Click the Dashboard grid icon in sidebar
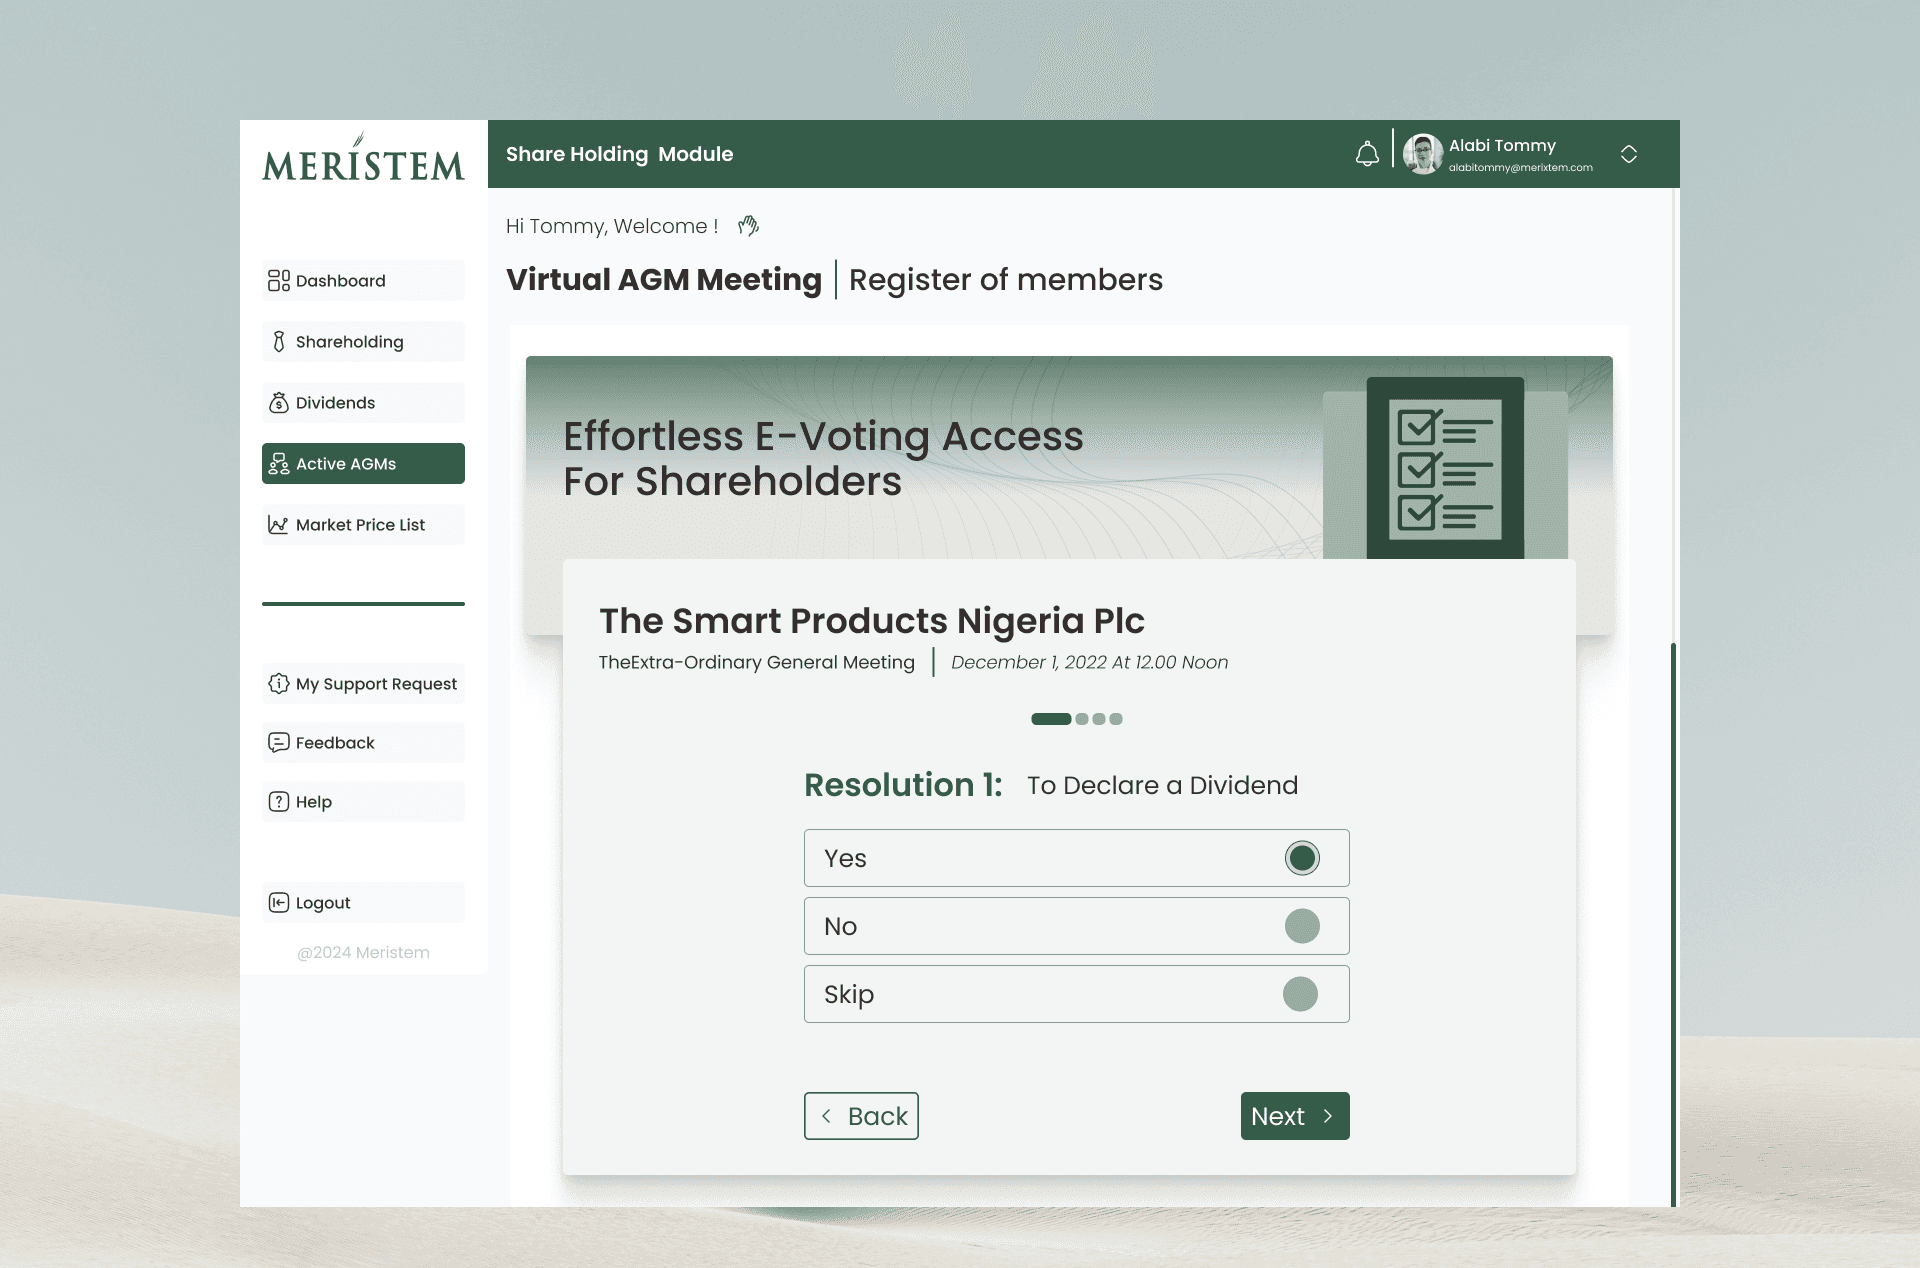 point(278,281)
